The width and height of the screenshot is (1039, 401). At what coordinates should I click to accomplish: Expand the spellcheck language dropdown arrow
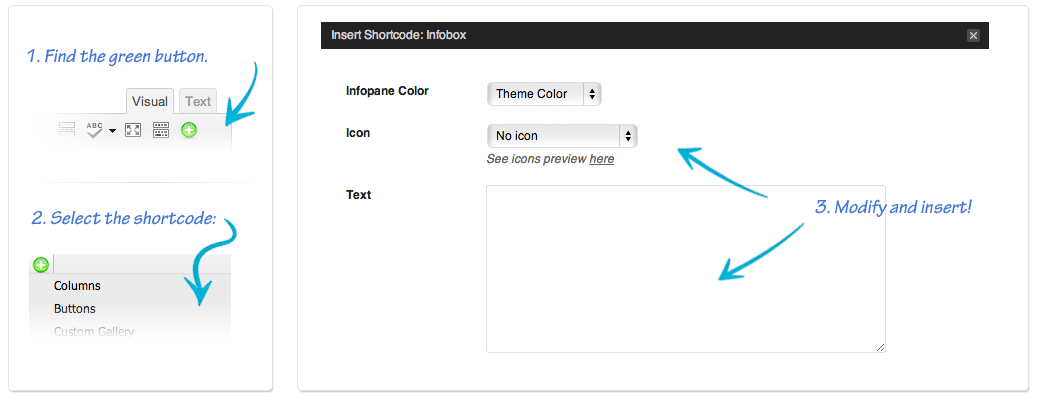[112, 131]
